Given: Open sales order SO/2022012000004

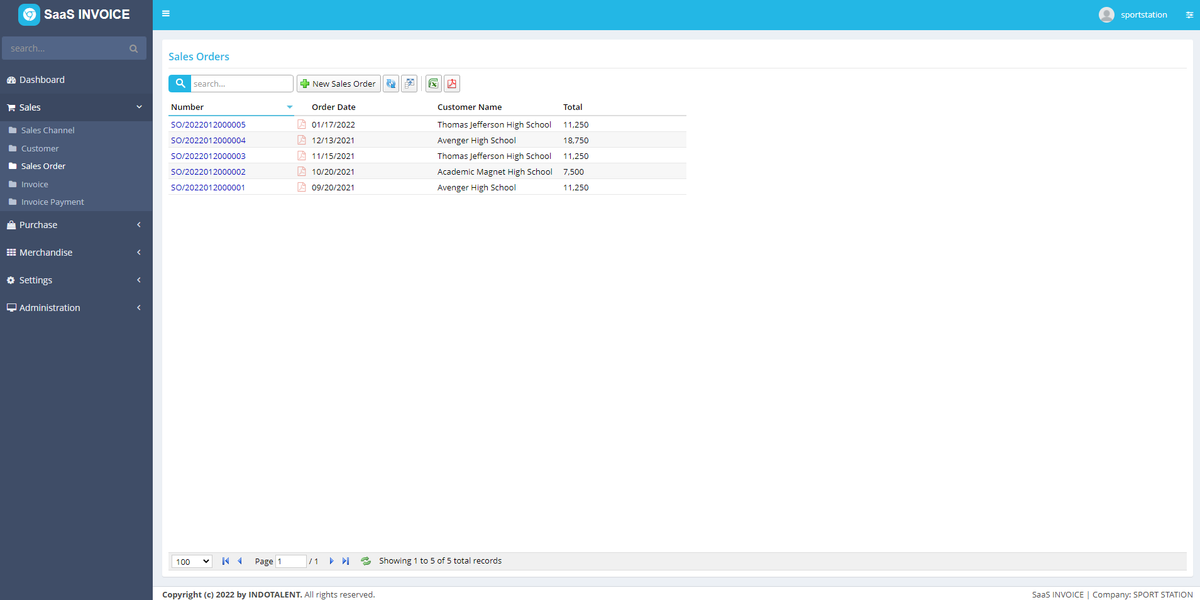Looking at the screenshot, I should [x=207, y=139].
